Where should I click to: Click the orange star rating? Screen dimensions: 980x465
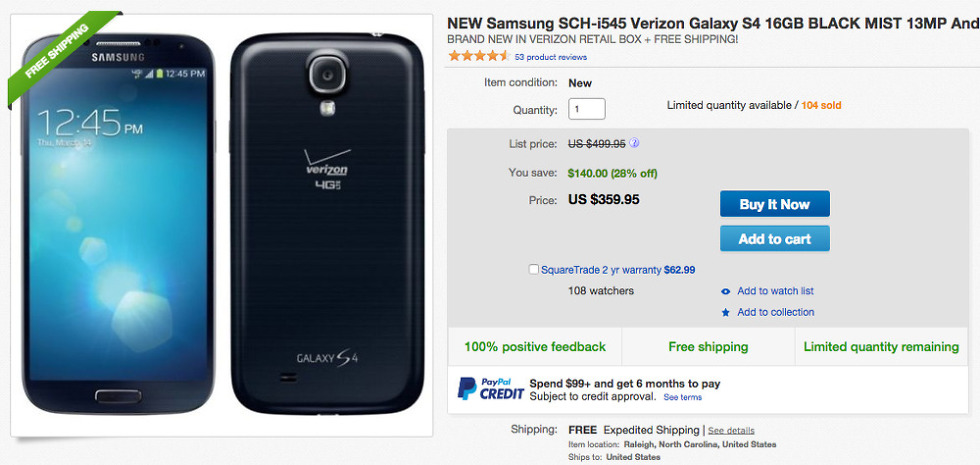pos(479,56)
